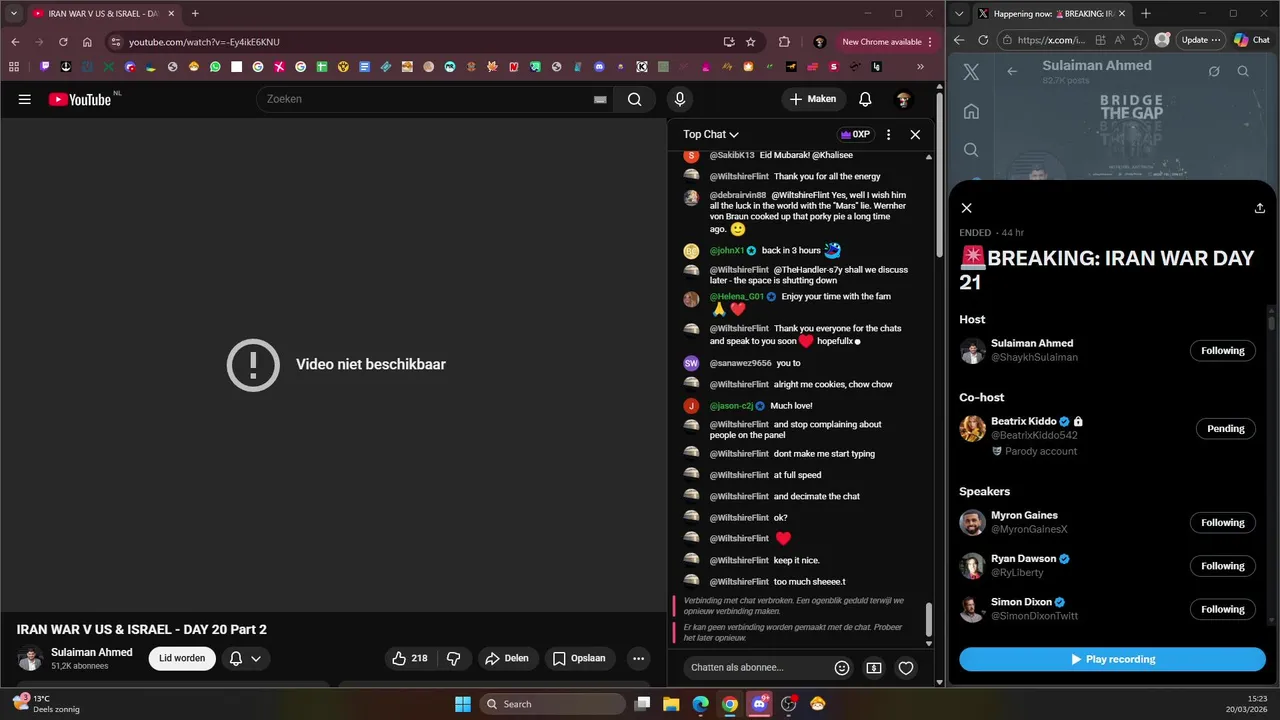Save video with the Opslaan button
The width and height of the screenshot is (1280, 720).
[x=579, y=658]
